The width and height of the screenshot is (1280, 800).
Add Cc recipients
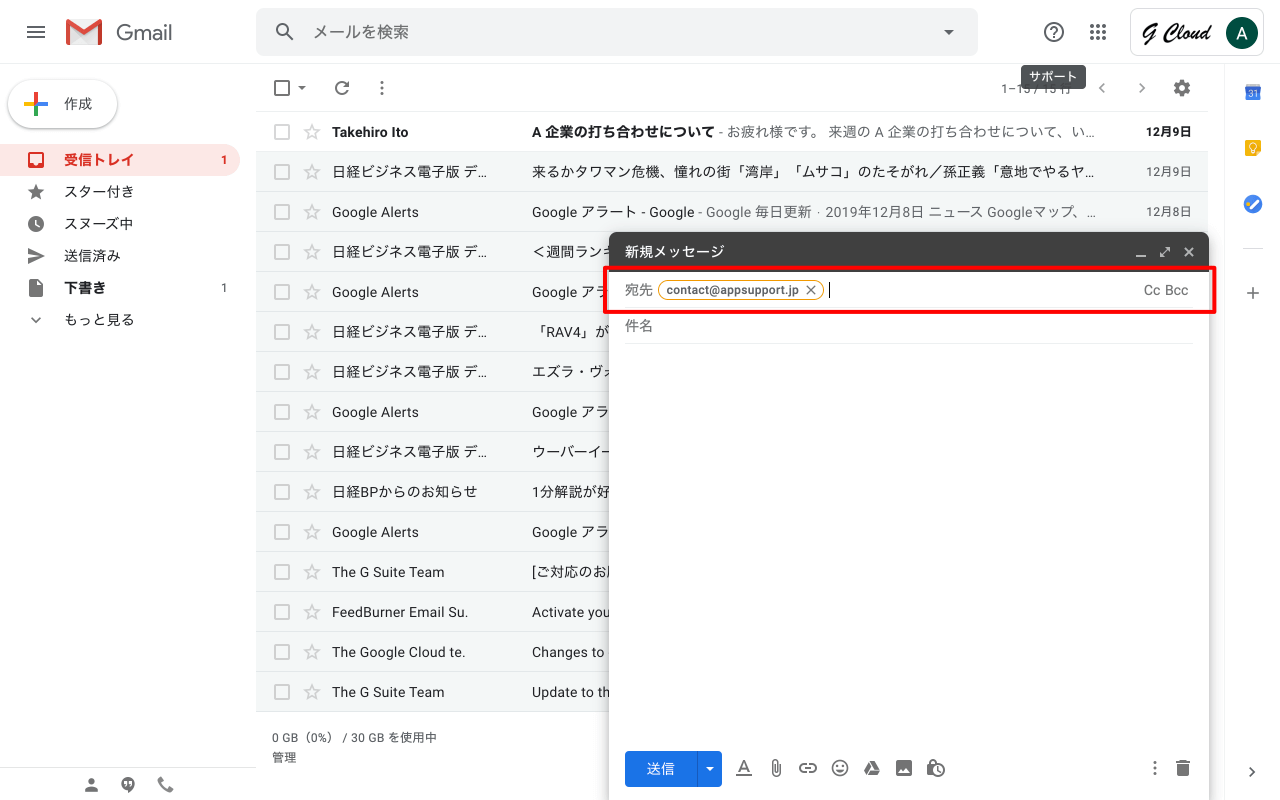pyautogui.click(x=1152, y=290)
